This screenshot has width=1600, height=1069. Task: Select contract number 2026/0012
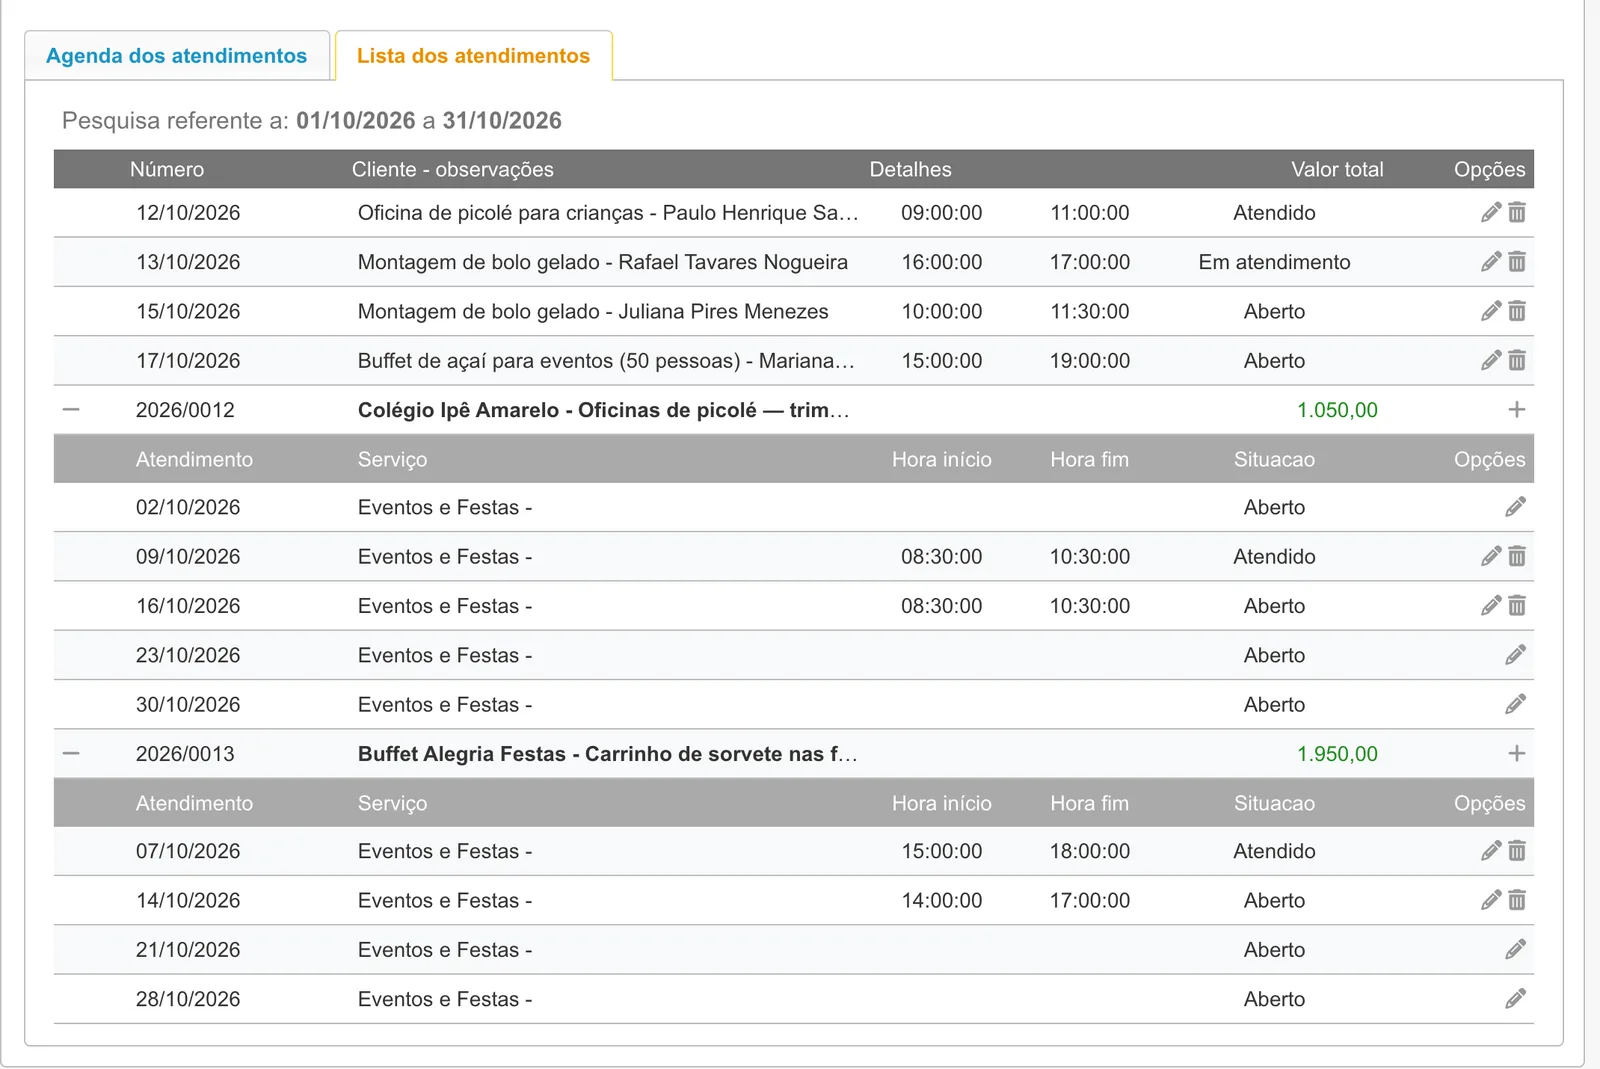[185, 410]
